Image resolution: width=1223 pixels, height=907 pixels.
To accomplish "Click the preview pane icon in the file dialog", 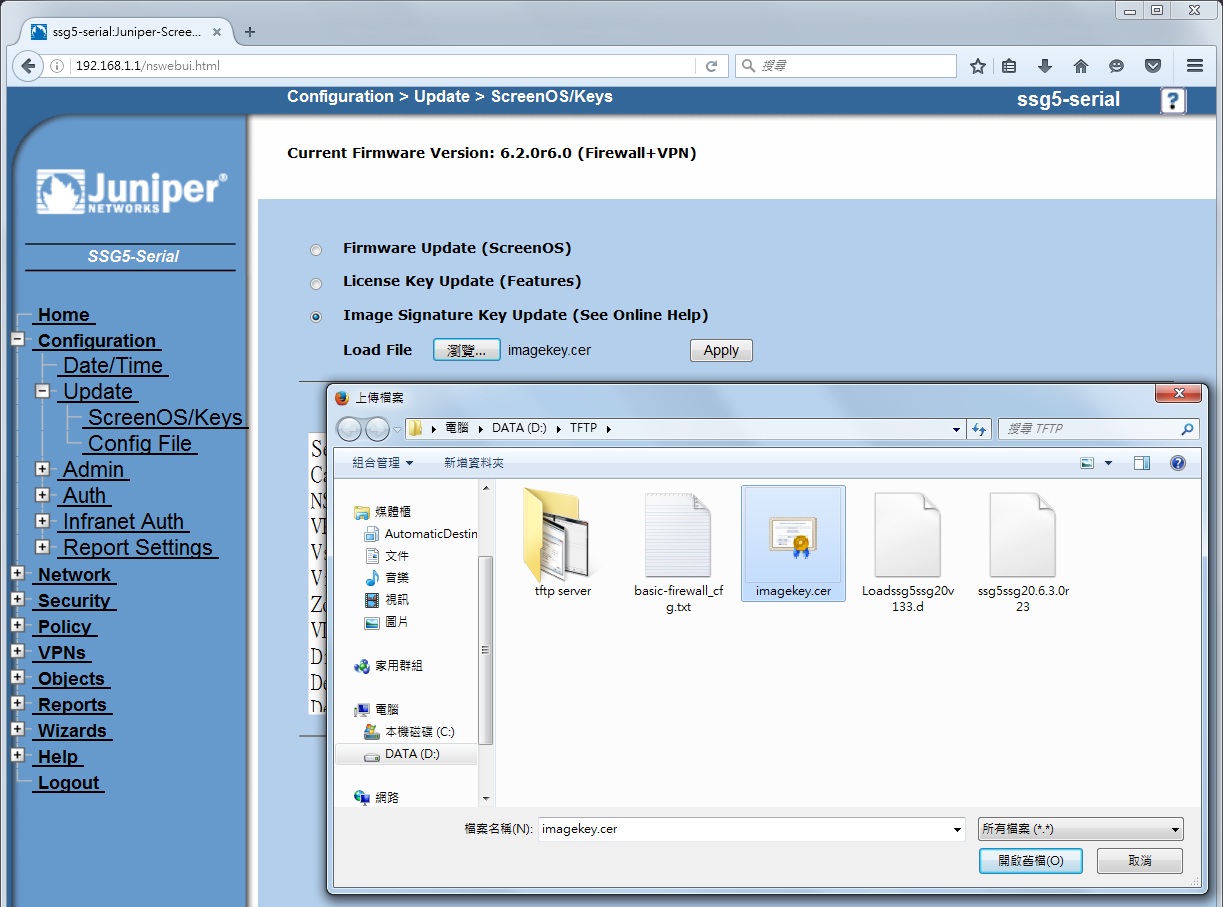I will click(1141, 462).
